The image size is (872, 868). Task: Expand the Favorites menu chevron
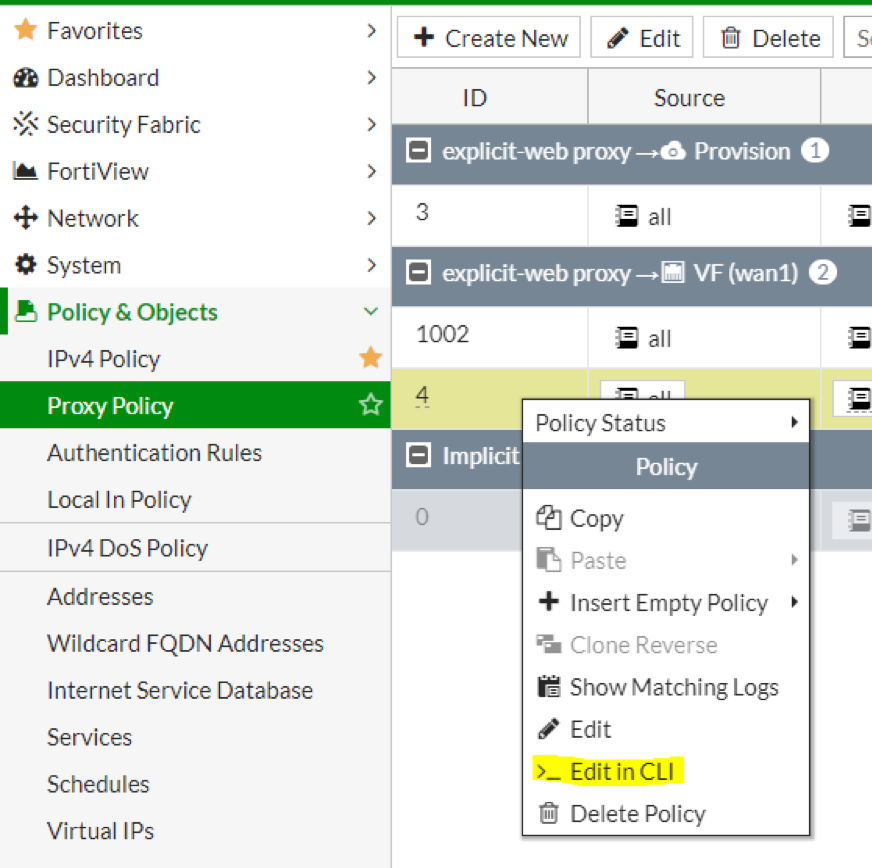[371, 31]
